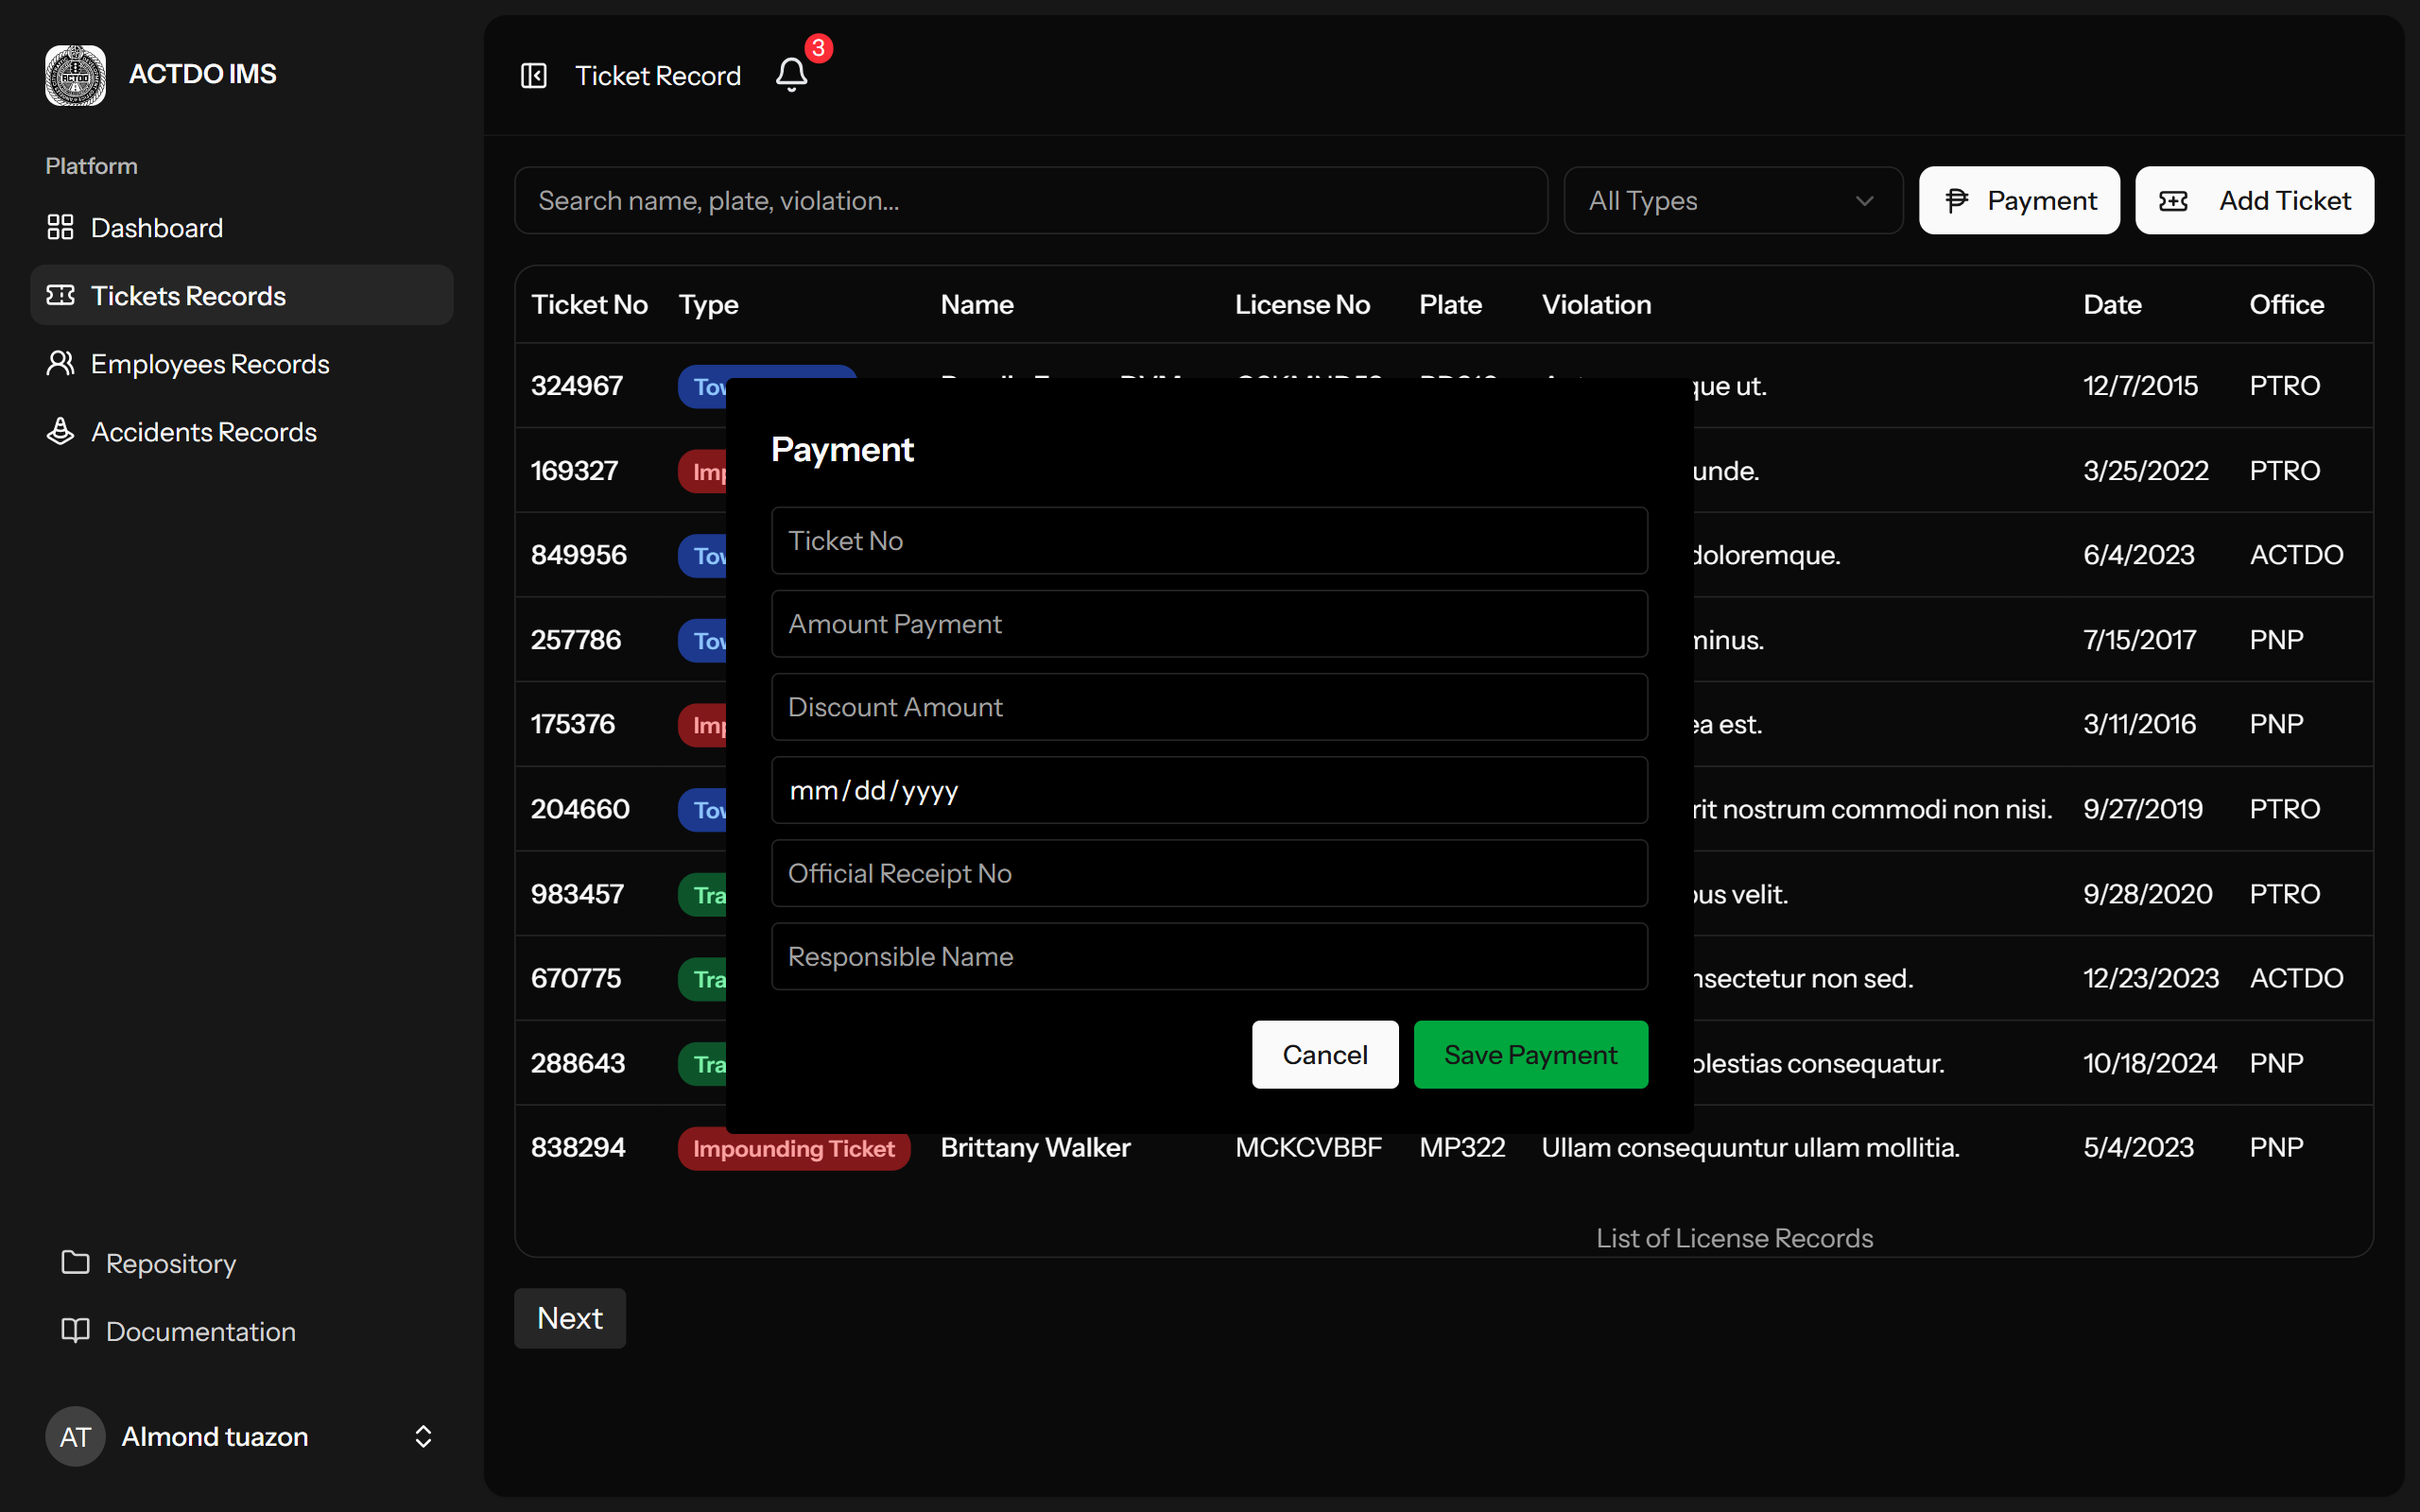Open the All Types filter dropdown

tap(1732, 201)
